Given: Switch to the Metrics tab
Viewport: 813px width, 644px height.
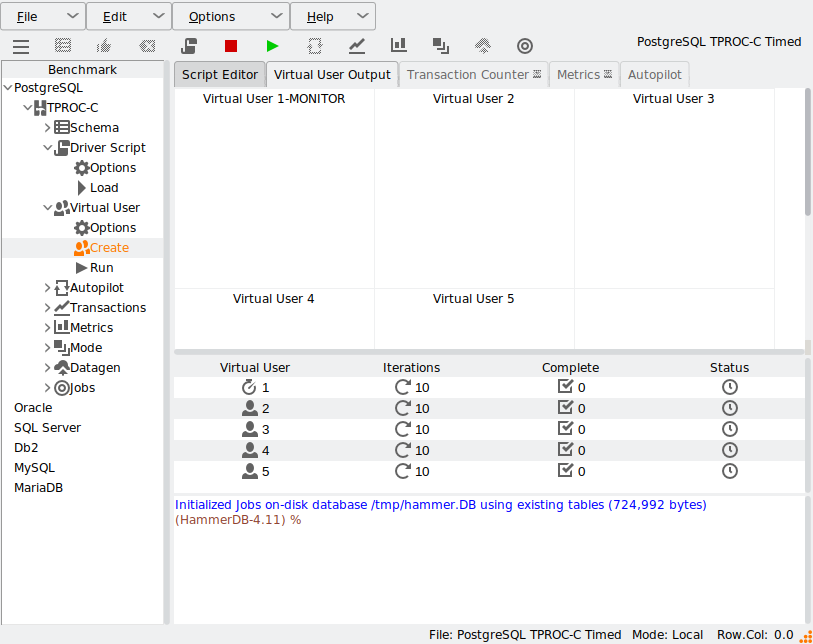Looking at the screenshot, I should point(584,75).
